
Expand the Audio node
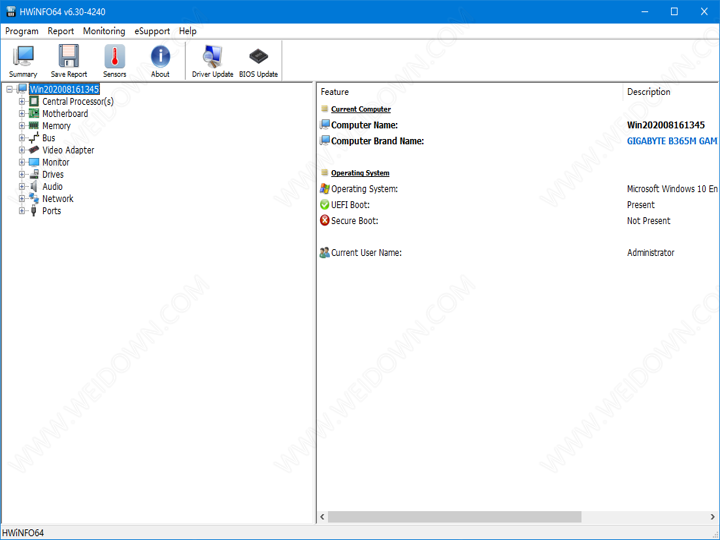22,186
